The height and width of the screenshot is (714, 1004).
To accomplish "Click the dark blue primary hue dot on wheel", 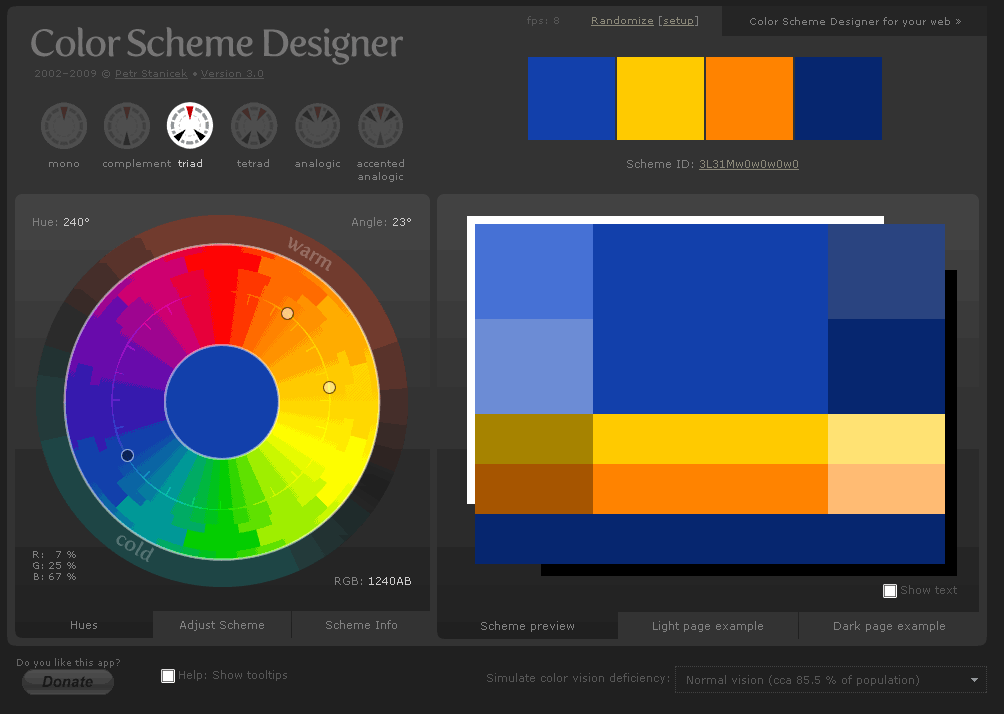I will pos(127,455).
